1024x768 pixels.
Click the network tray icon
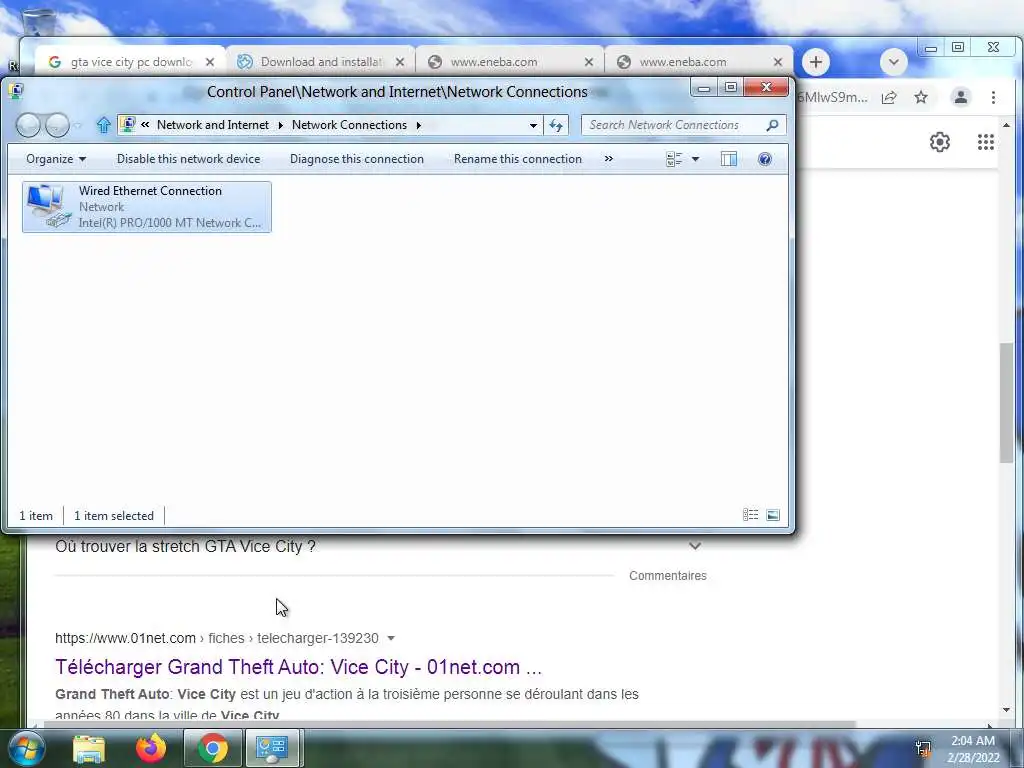point(923,748)
